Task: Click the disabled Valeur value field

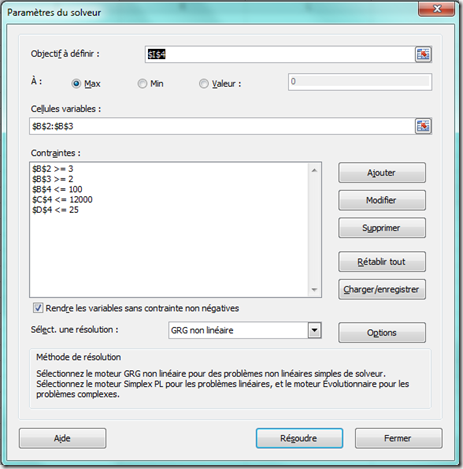Action: (x=360, y=82)
